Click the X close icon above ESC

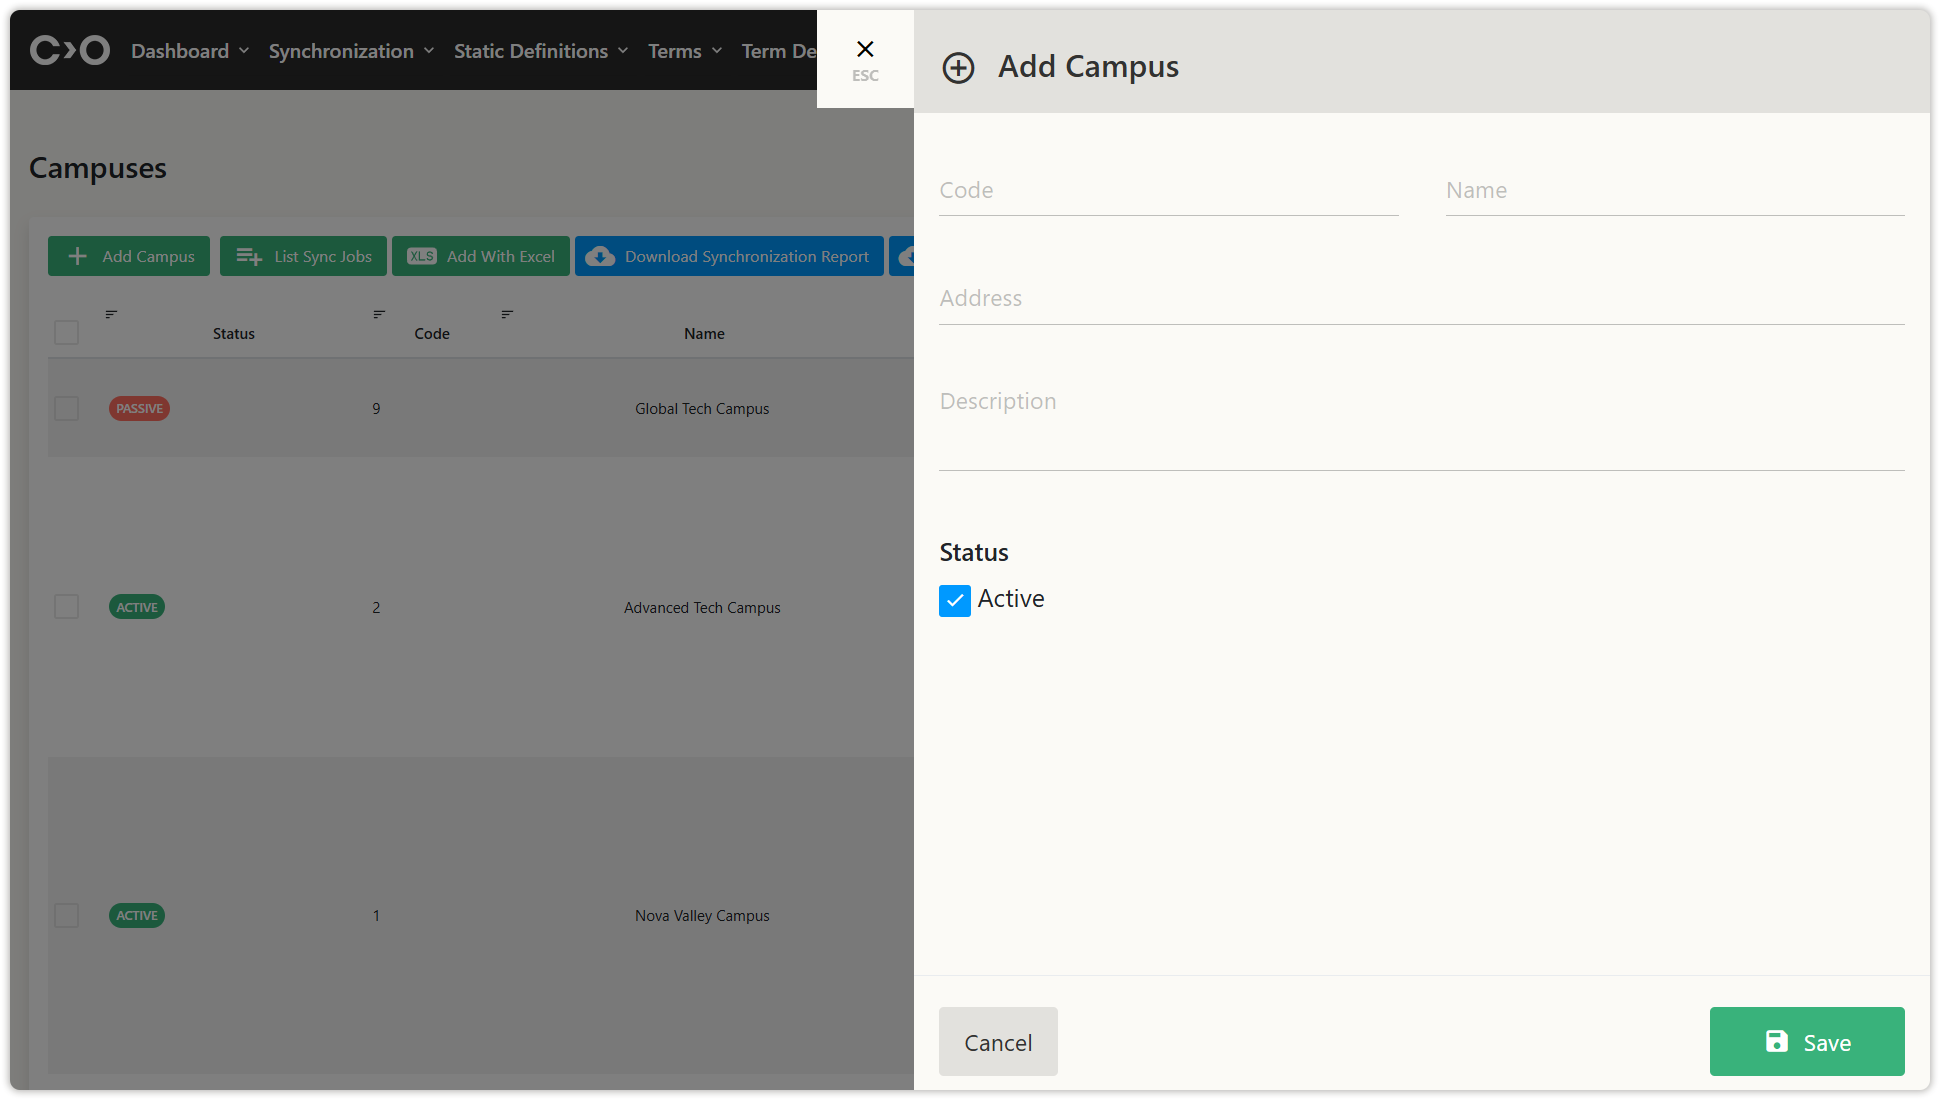(865, 49)
